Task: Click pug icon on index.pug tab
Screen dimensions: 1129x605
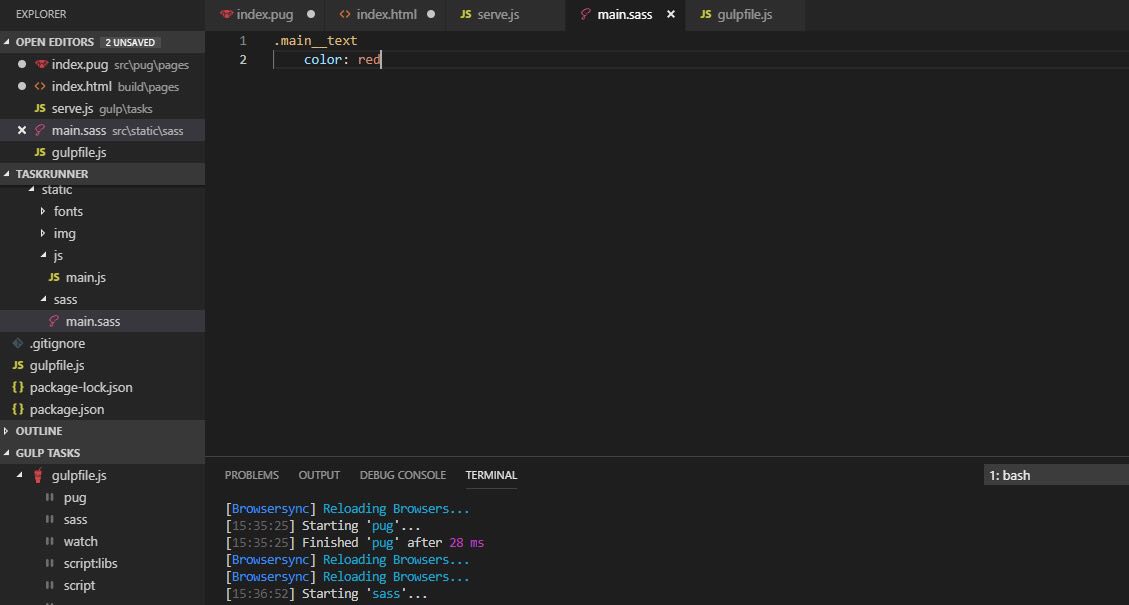Action: click(226, 14)
